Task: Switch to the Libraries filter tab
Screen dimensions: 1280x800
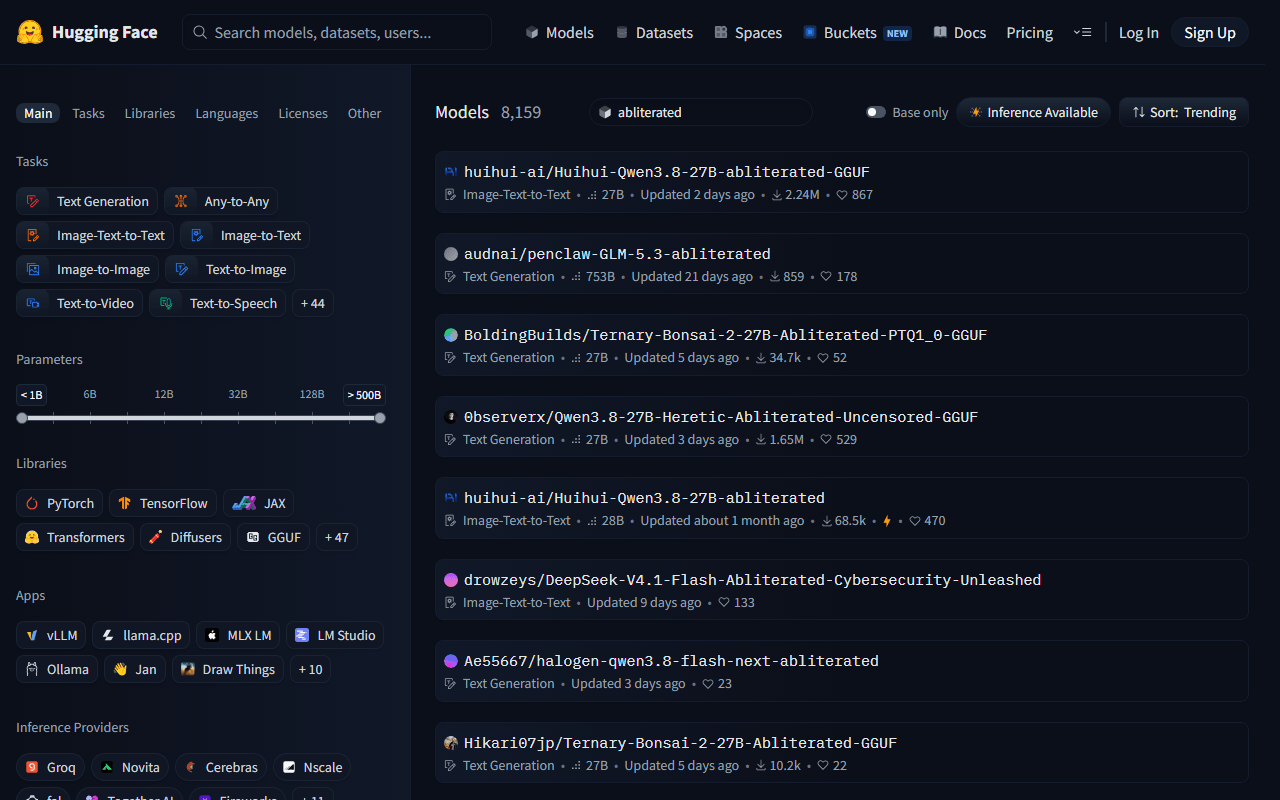Action: [150, 113]
